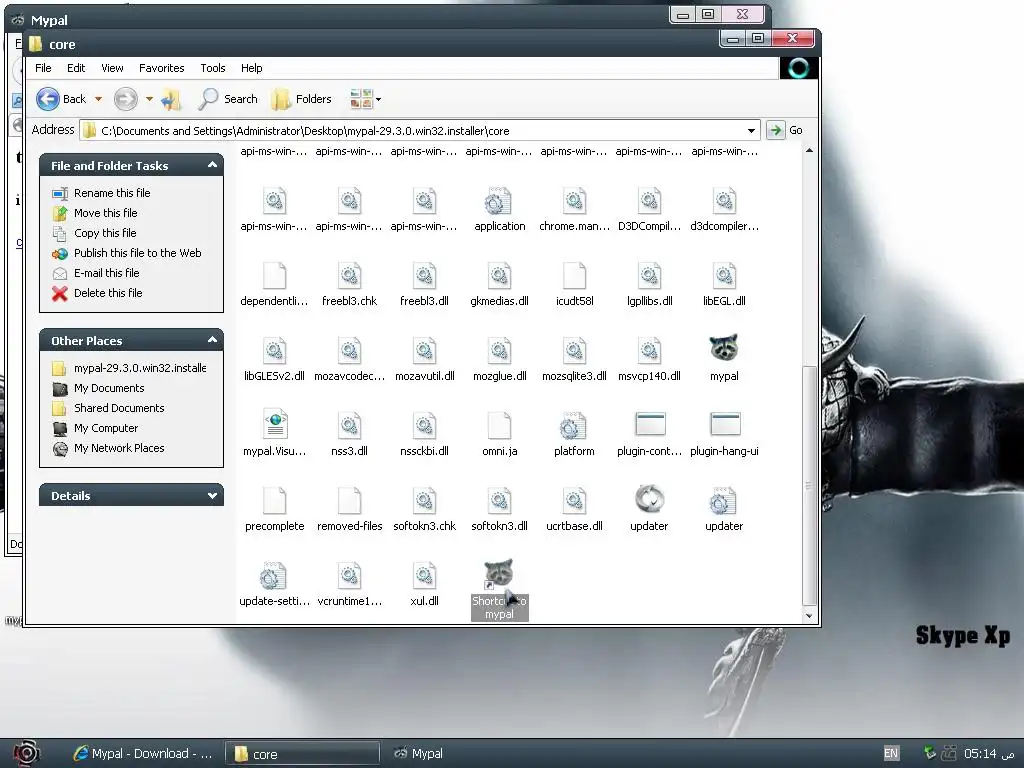Open the Address bar dropdown list
This screenshot has height=768, width=1024.
pyautogui.click(x=751, y=131)
